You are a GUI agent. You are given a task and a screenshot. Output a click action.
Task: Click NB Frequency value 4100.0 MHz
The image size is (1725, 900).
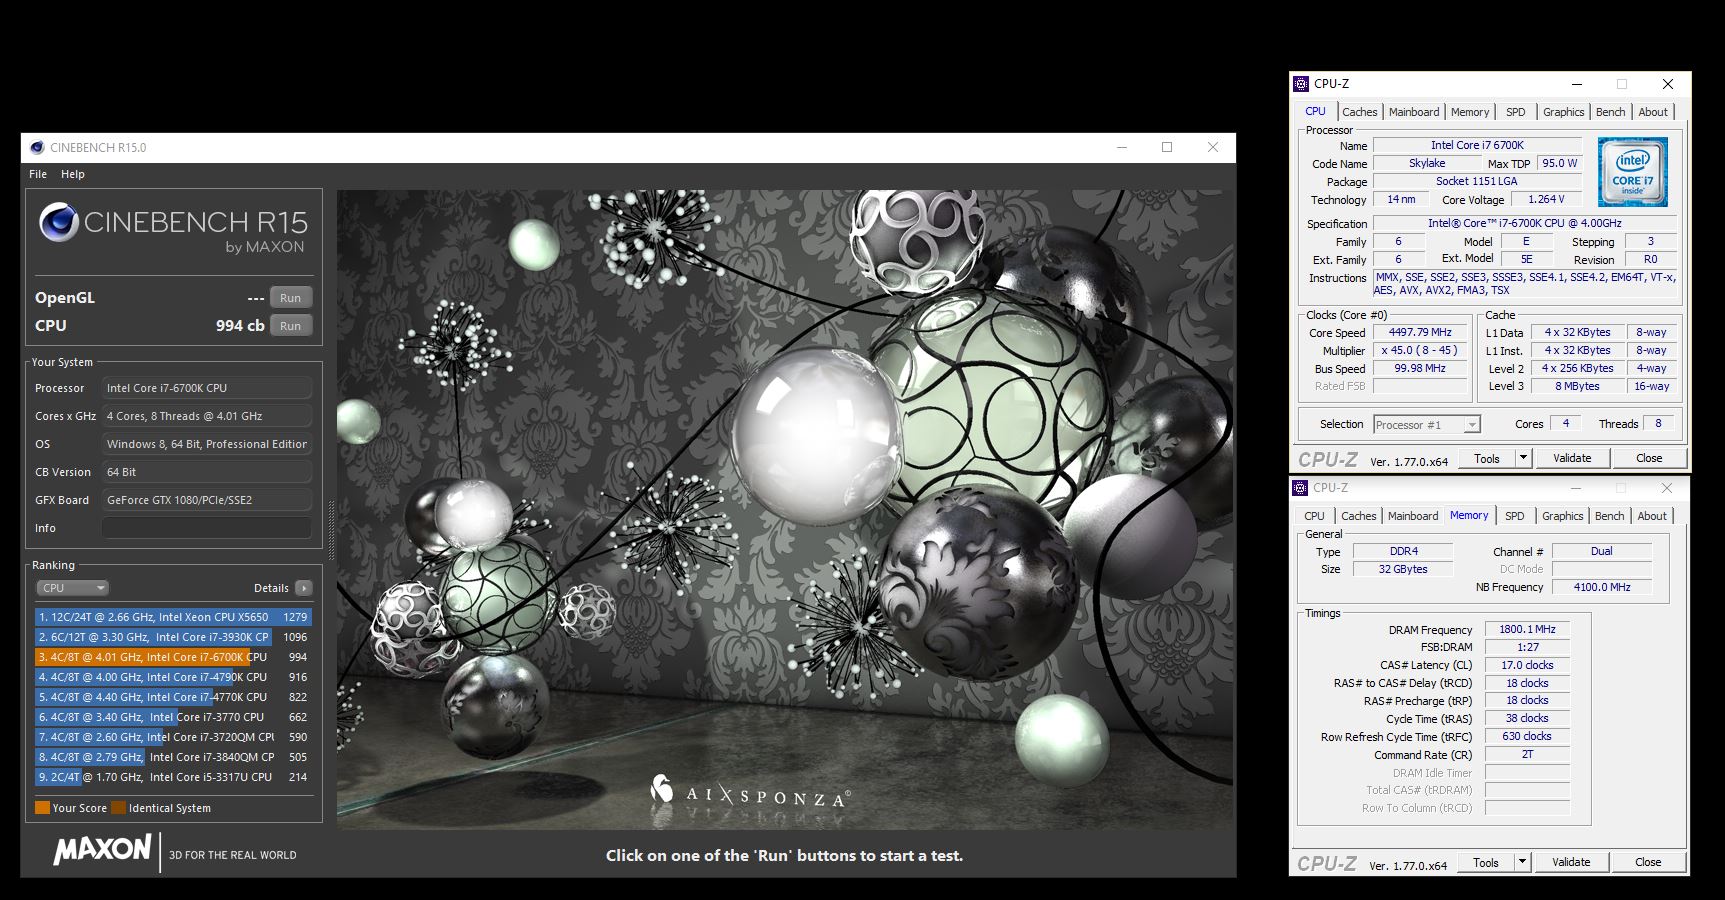[x=1602, y=587]
